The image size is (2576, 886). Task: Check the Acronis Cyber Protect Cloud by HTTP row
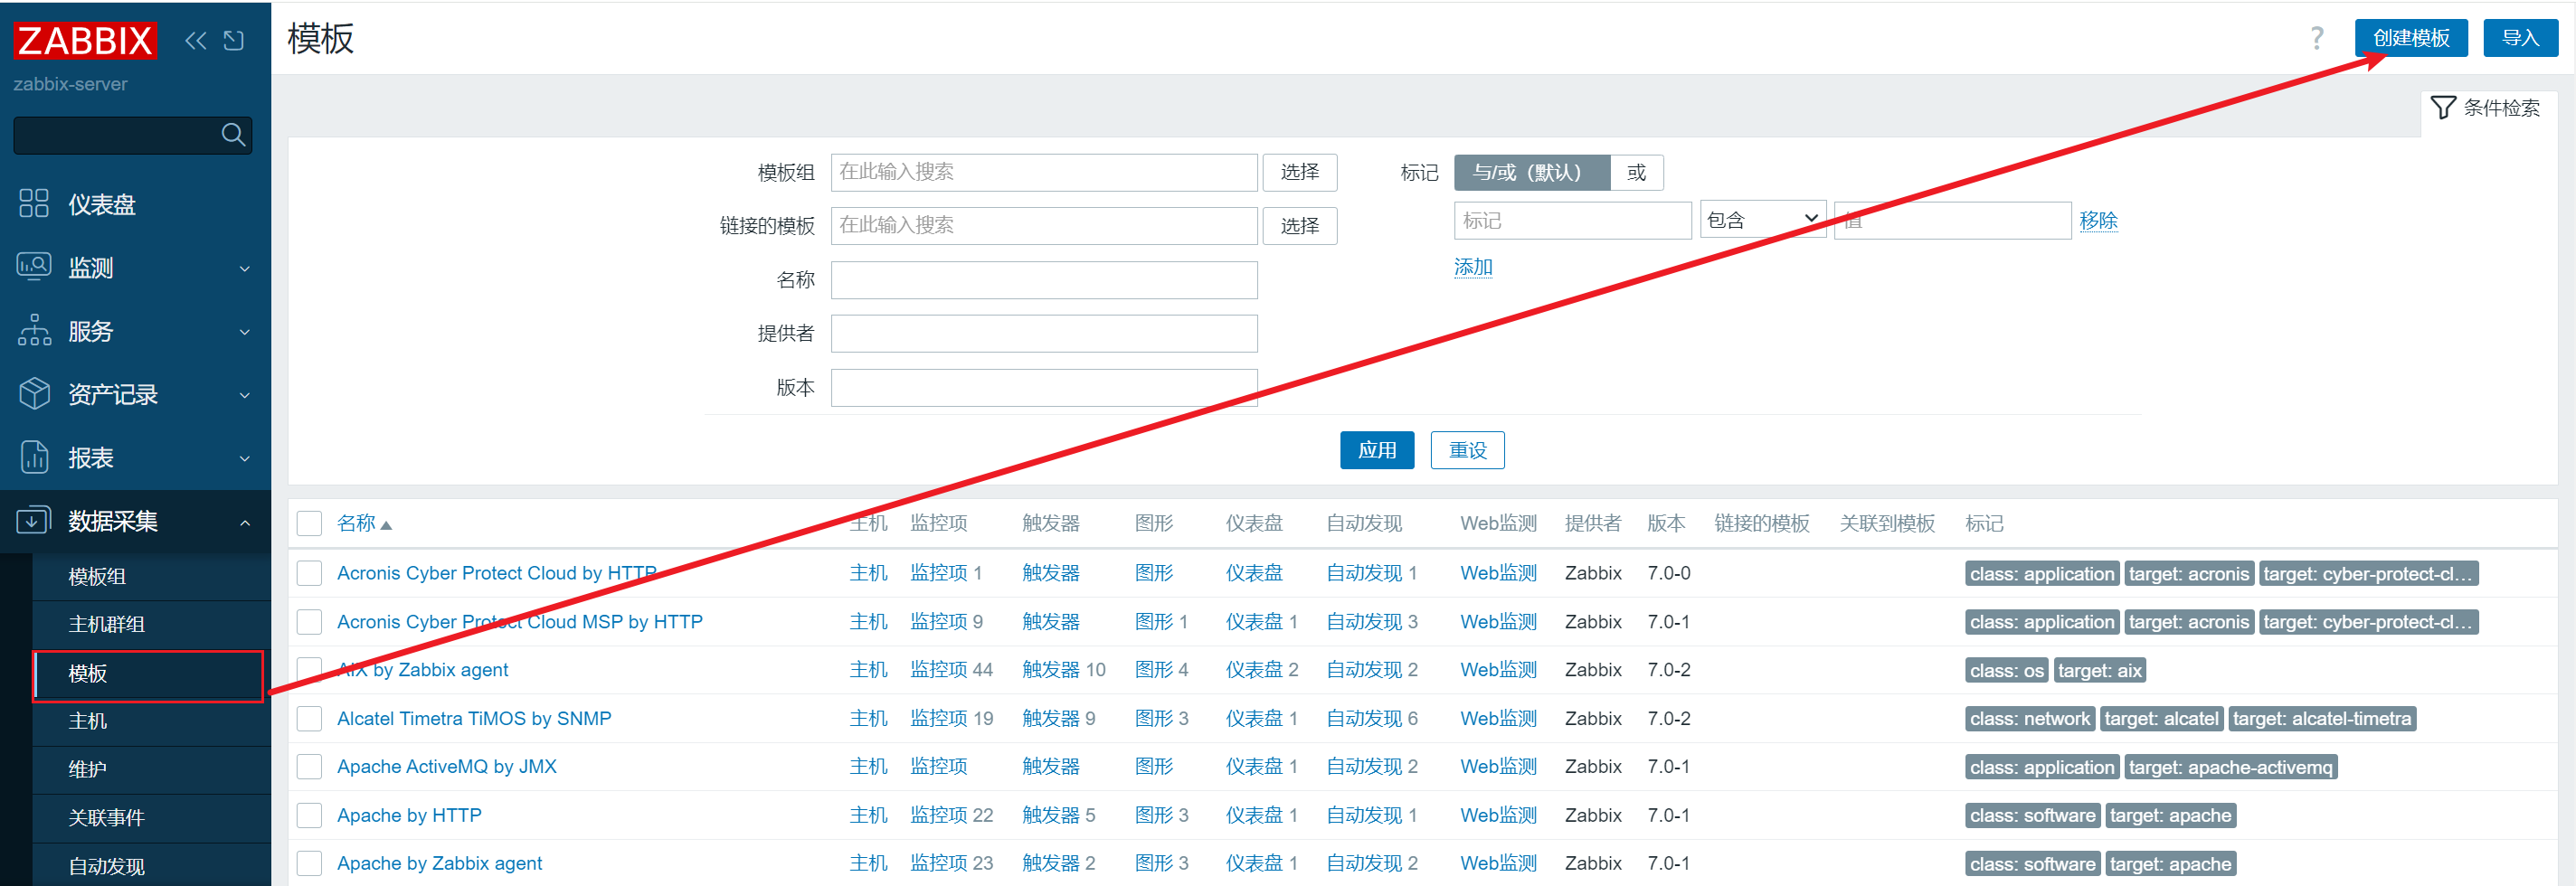tap(310, 573)
